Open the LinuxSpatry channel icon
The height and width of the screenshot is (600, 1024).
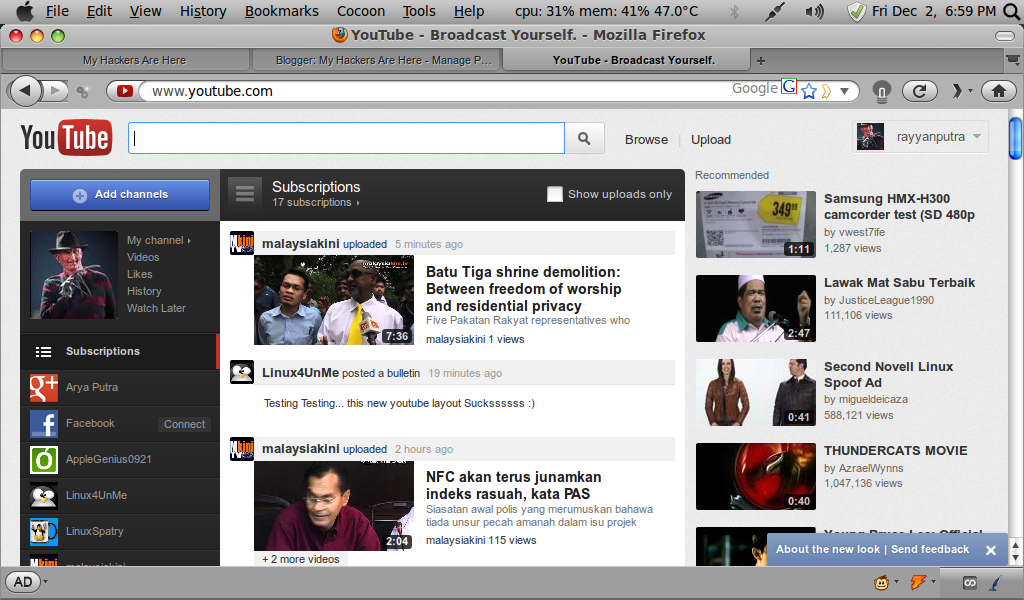(x=44, y=531)
